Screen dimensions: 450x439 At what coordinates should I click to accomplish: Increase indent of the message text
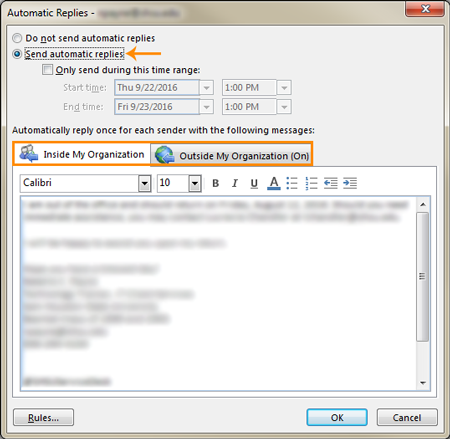pyautogui.click(x=350, y=183)
